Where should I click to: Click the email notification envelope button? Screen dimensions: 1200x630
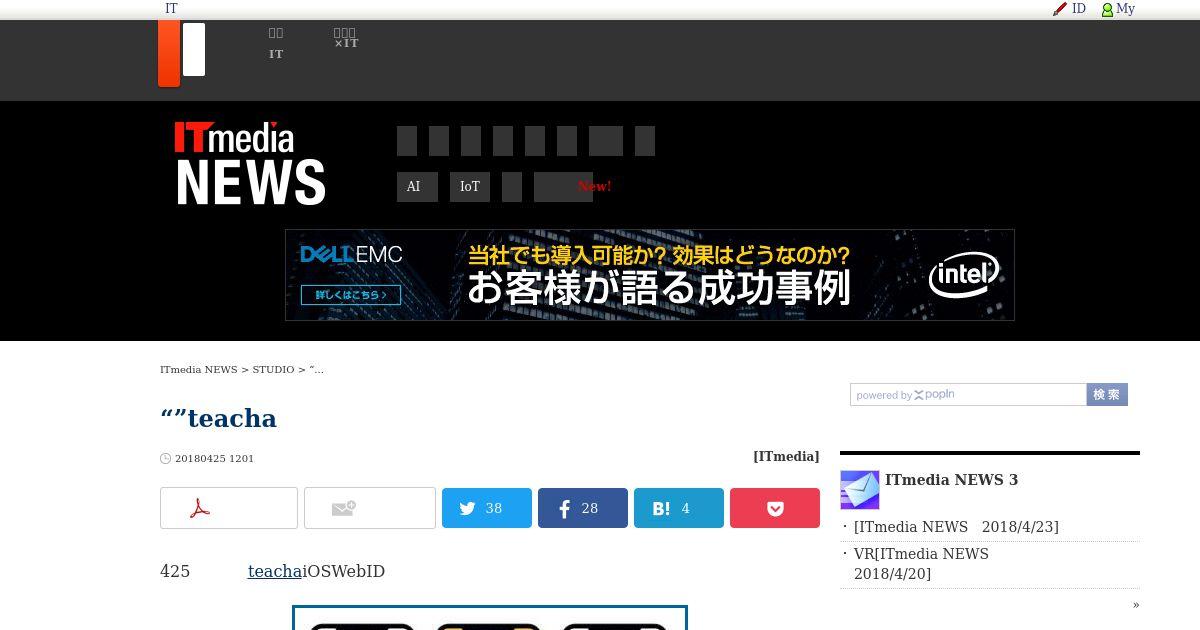(x=370, y=508)
